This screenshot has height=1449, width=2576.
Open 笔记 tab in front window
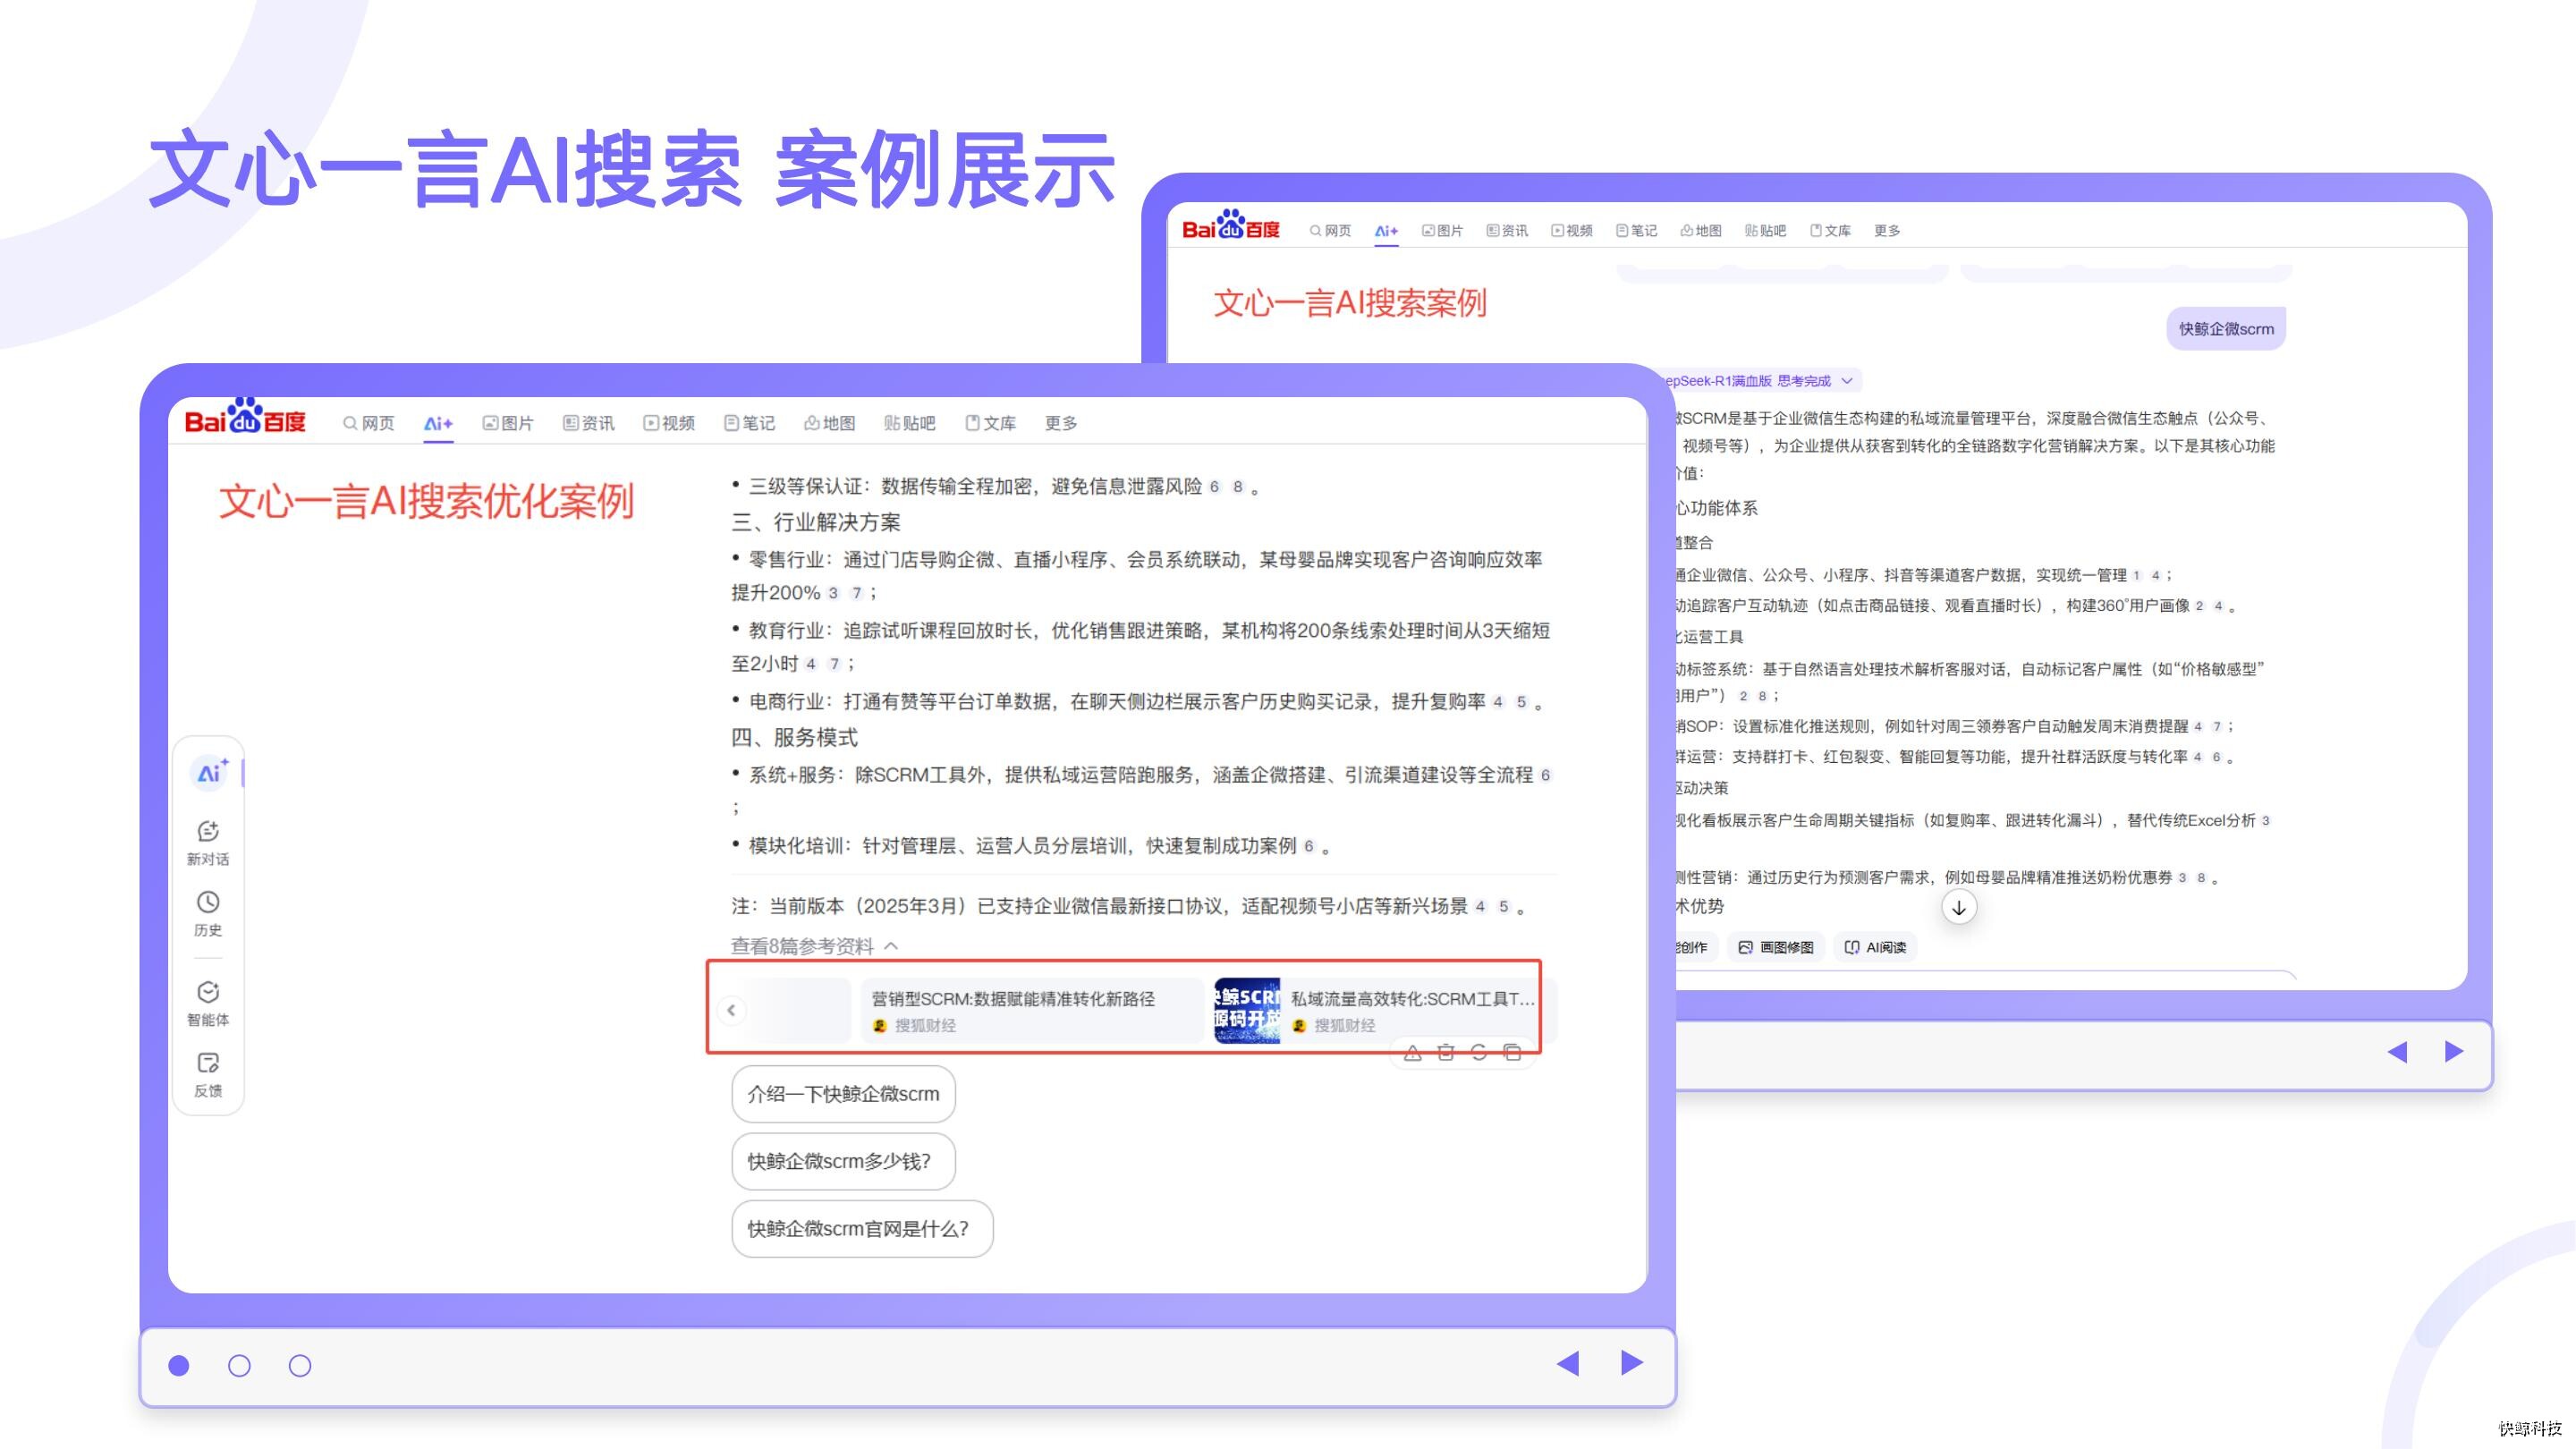pos(750,423)
